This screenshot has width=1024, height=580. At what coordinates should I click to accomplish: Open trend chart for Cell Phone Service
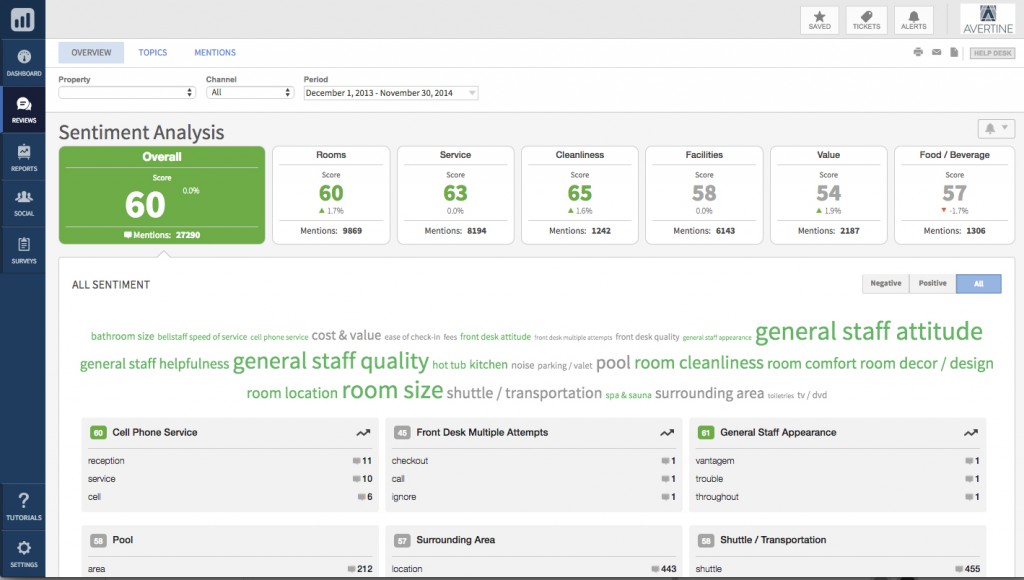(x=364, y=433)
